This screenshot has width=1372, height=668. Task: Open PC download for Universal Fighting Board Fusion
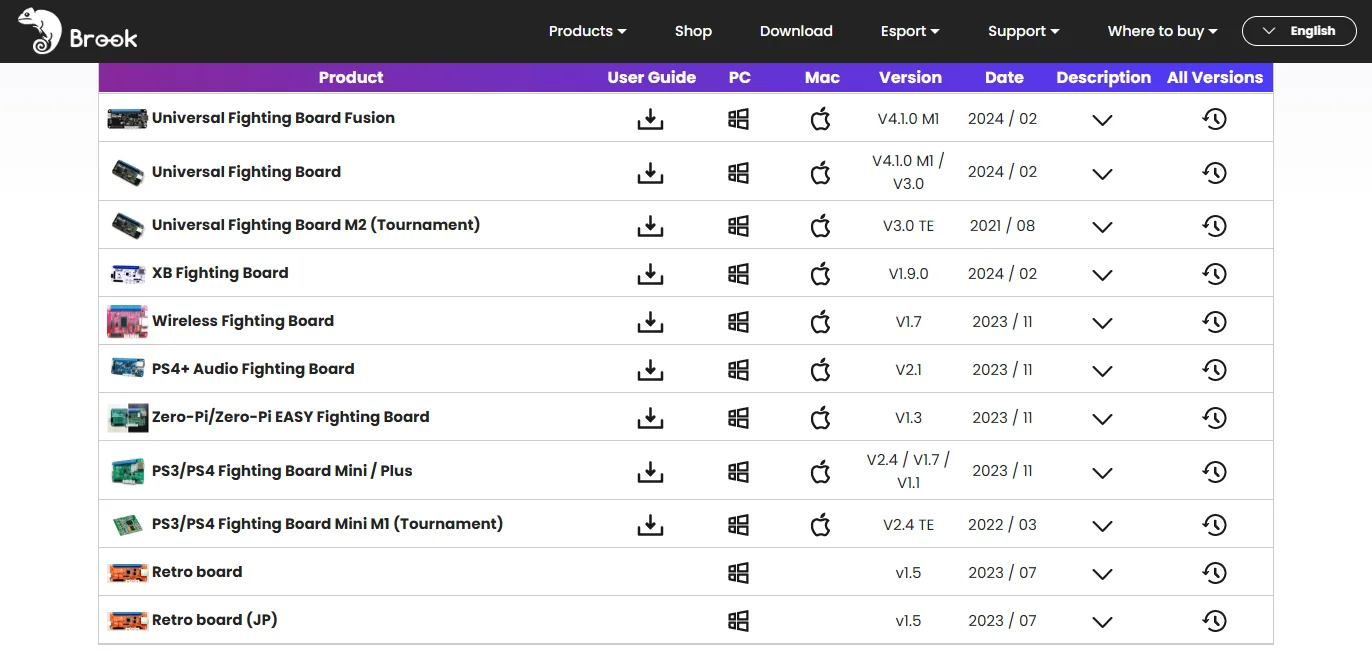point(739,119)
